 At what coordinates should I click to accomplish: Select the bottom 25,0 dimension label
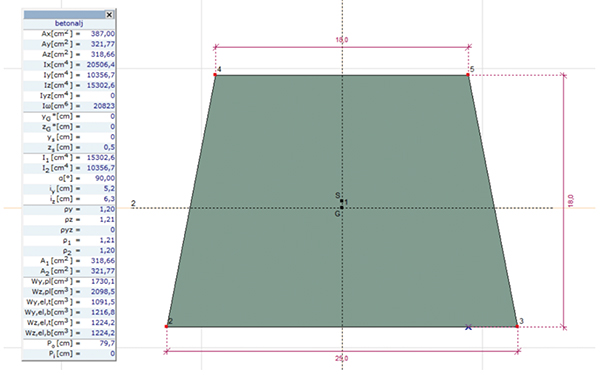(342, 359)
